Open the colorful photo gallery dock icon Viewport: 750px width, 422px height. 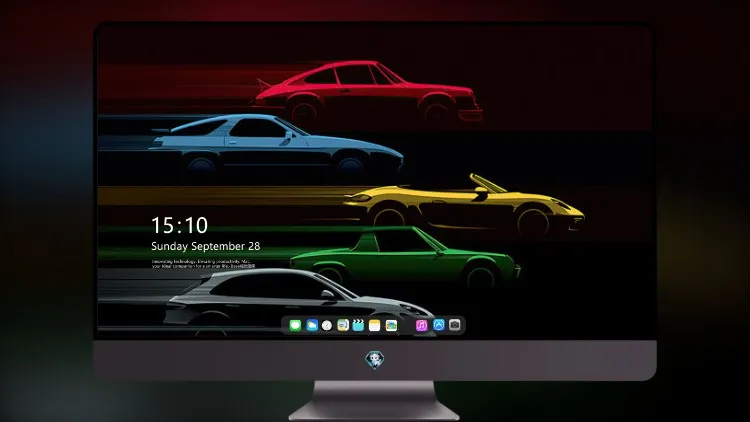tap(391, 325)
